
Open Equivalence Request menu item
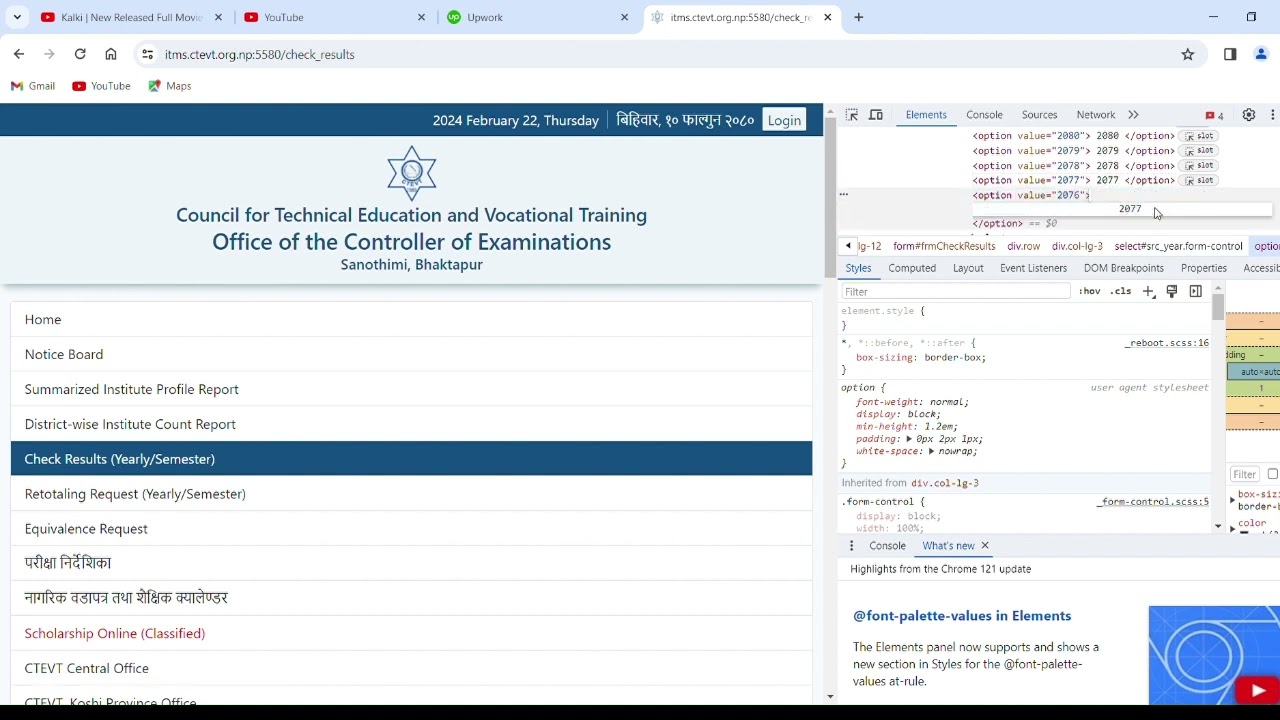pos(411,529)
